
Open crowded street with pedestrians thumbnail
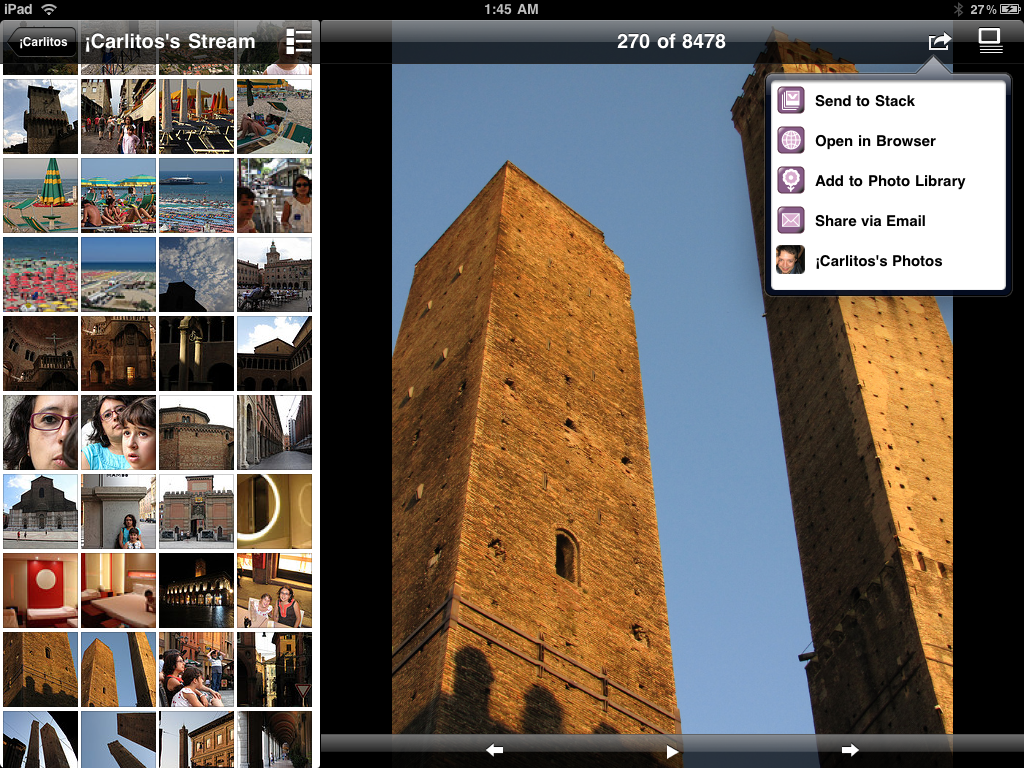(118, 116)
